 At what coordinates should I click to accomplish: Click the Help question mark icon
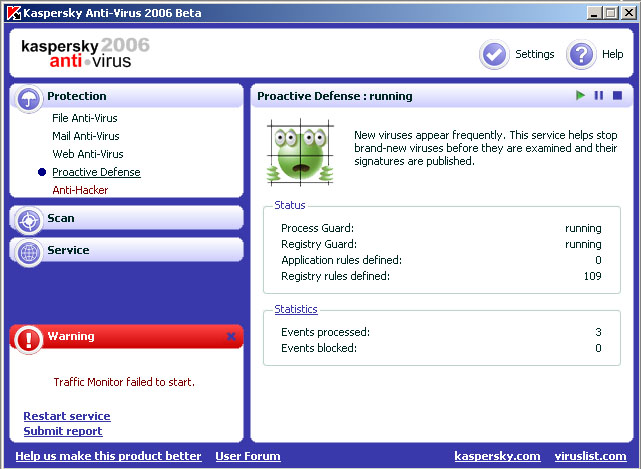pyautogui.click(x=581, y=54)
